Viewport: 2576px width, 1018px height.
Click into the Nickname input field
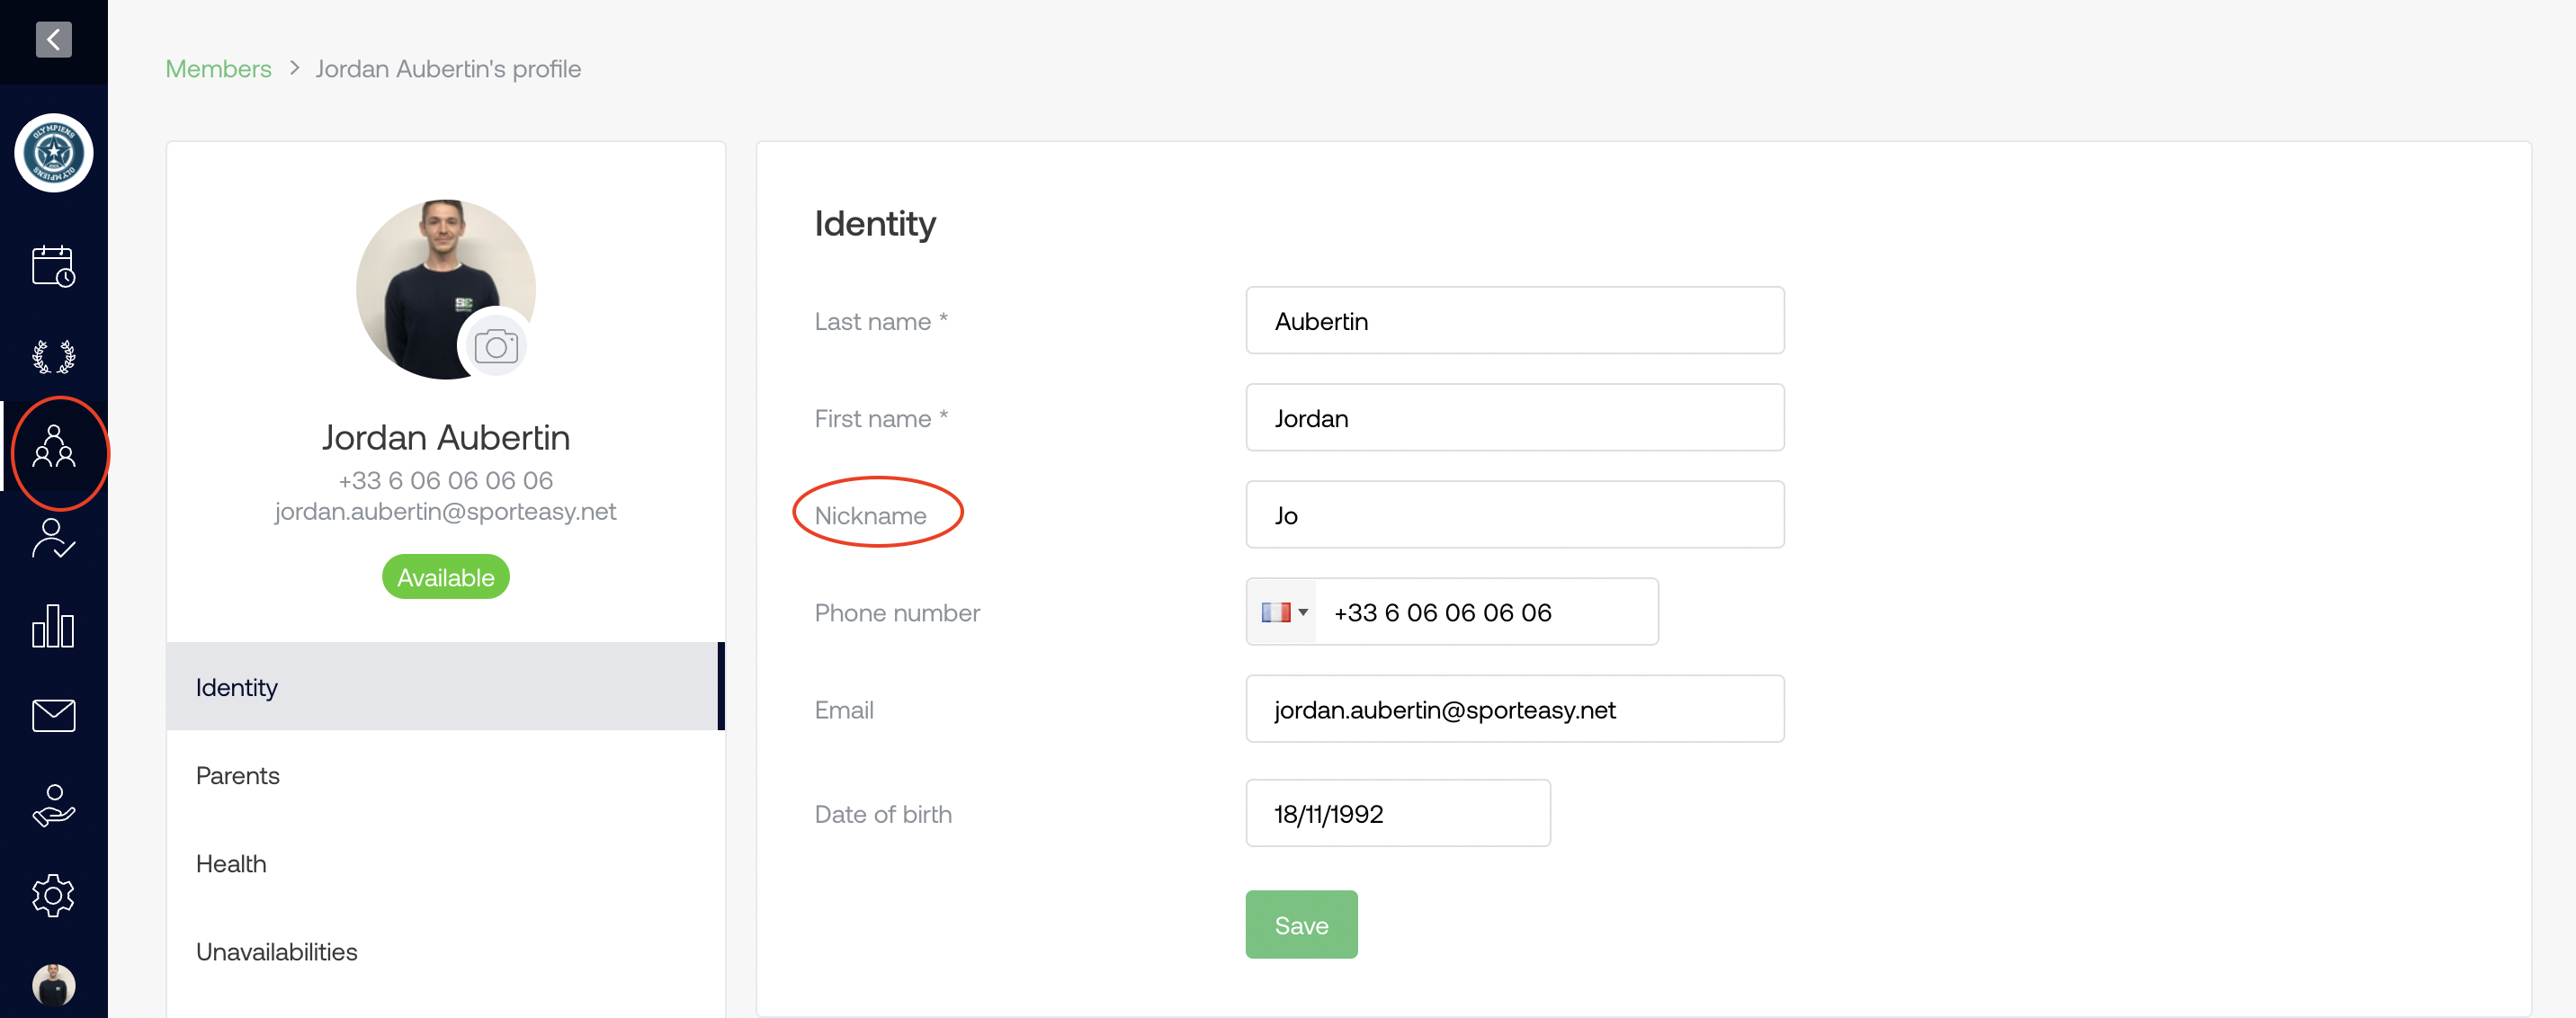[x=1514, y=515]
